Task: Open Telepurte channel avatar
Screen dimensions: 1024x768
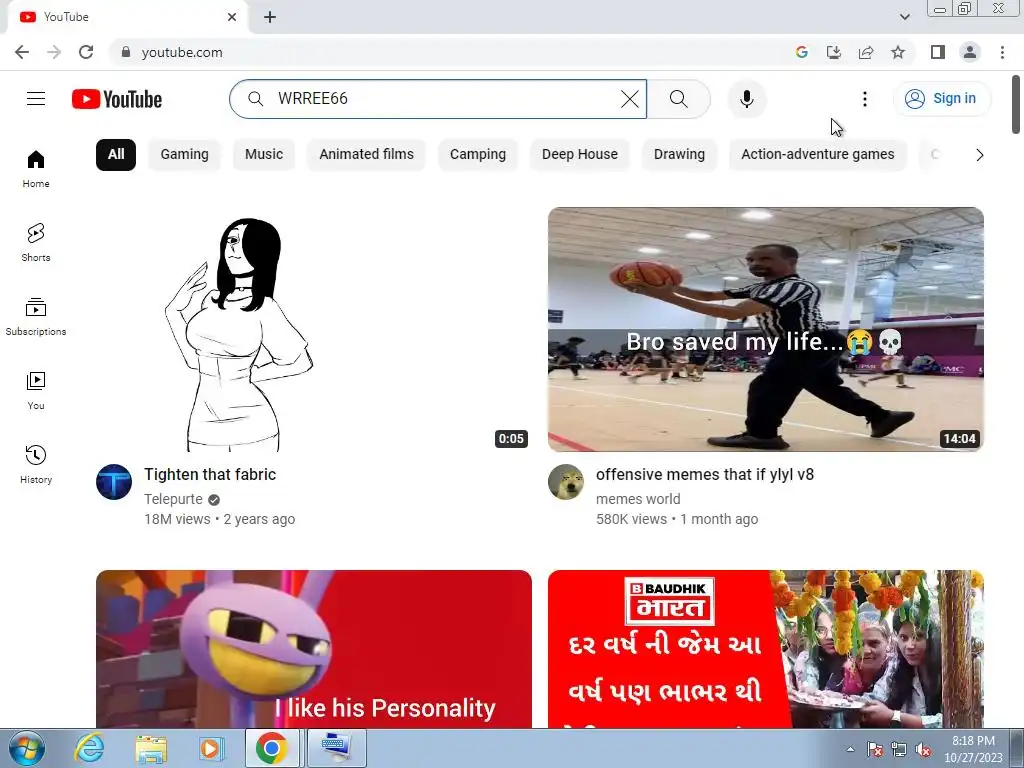Action: click(114, 482)
